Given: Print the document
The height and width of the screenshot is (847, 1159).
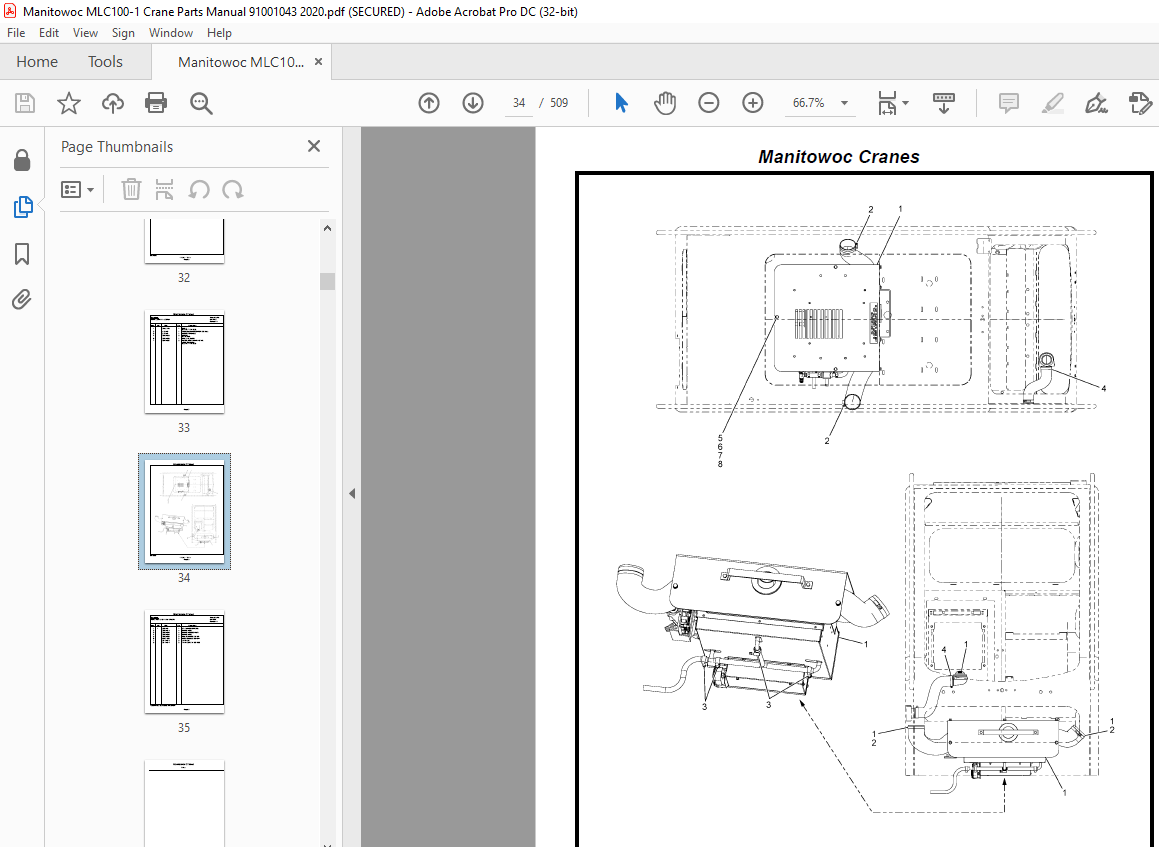Looking at the screenshot, I should pyautogui.click(x=156, y=103).
